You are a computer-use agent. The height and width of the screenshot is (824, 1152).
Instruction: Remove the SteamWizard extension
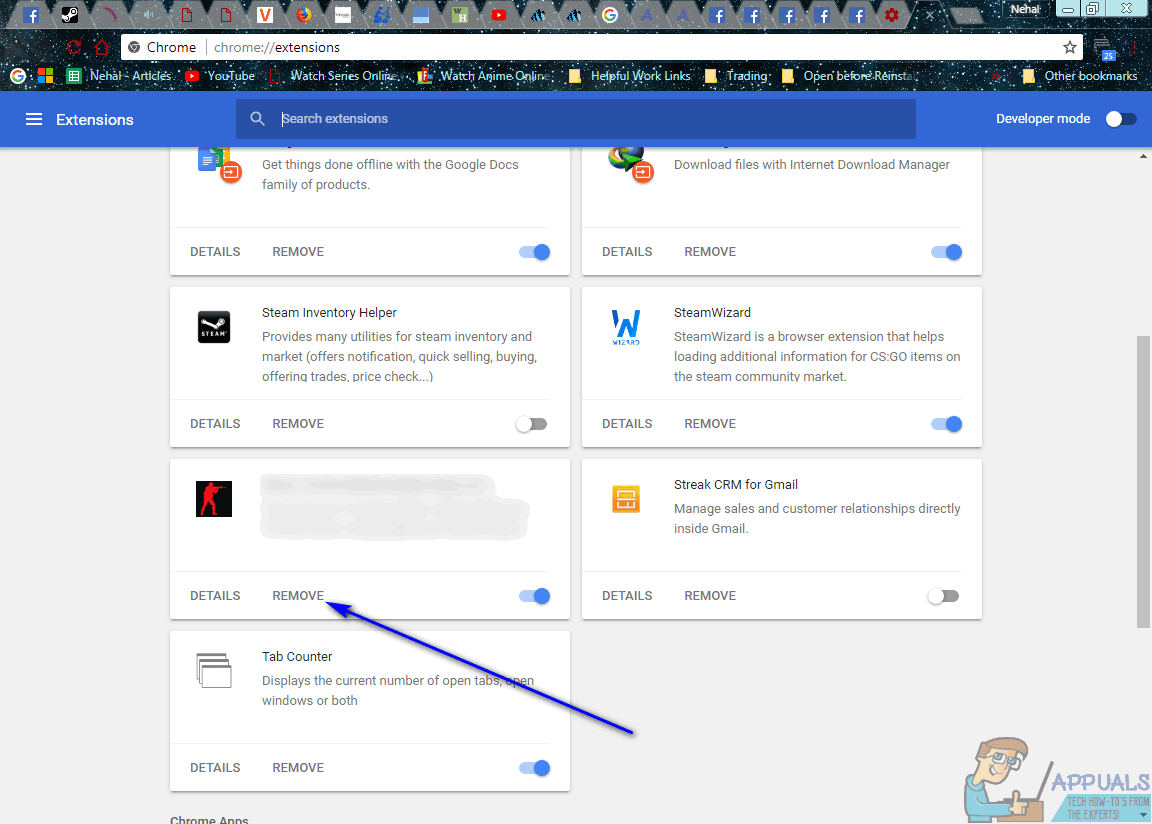point(710,424)
